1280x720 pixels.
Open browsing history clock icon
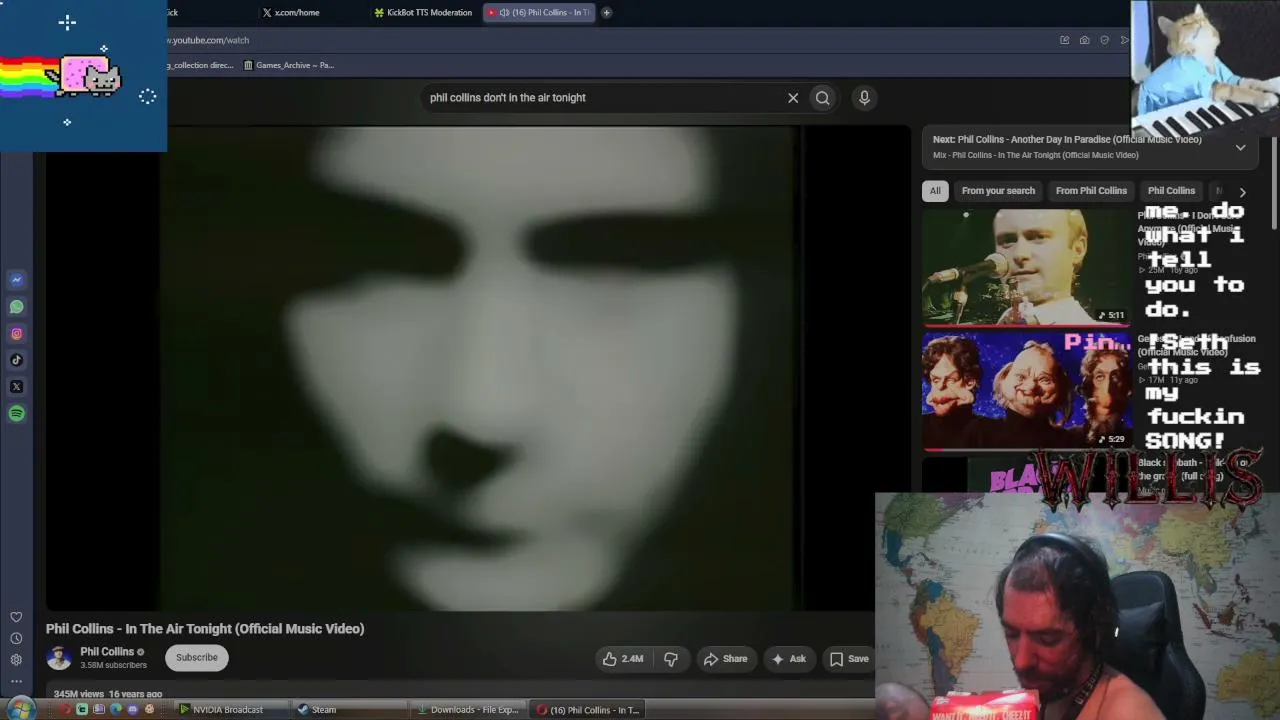(16, 638)
